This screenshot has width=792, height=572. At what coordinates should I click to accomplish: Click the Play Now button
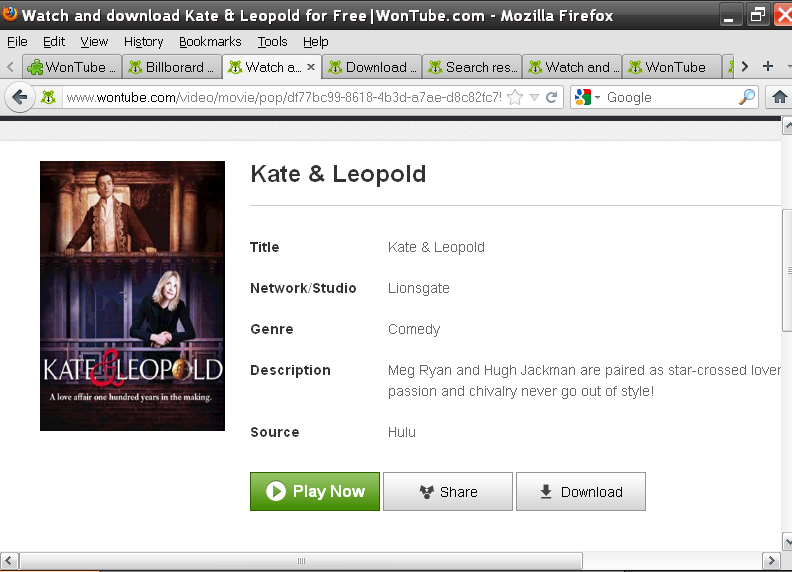(315, 491)
